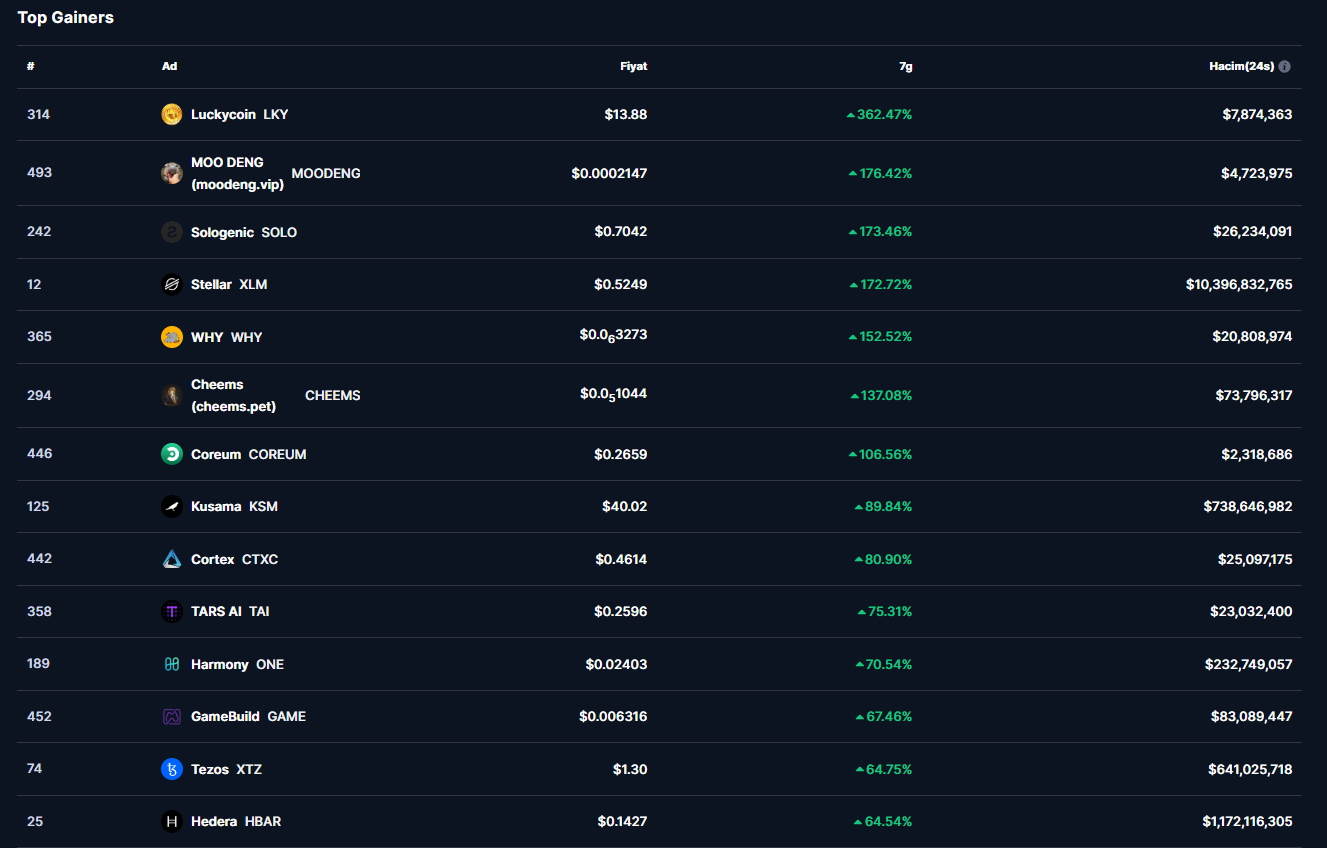Click the WHY coin logo icon

172,337
